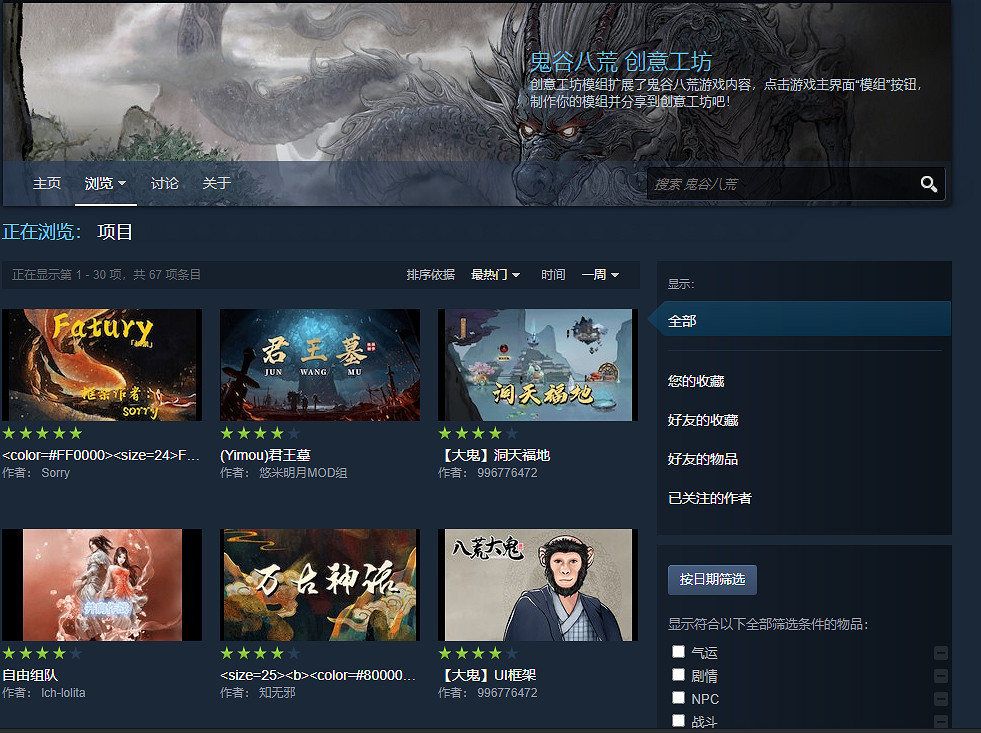
Task: Click the minus exclude icon beside 剧情
Action: 940,676
